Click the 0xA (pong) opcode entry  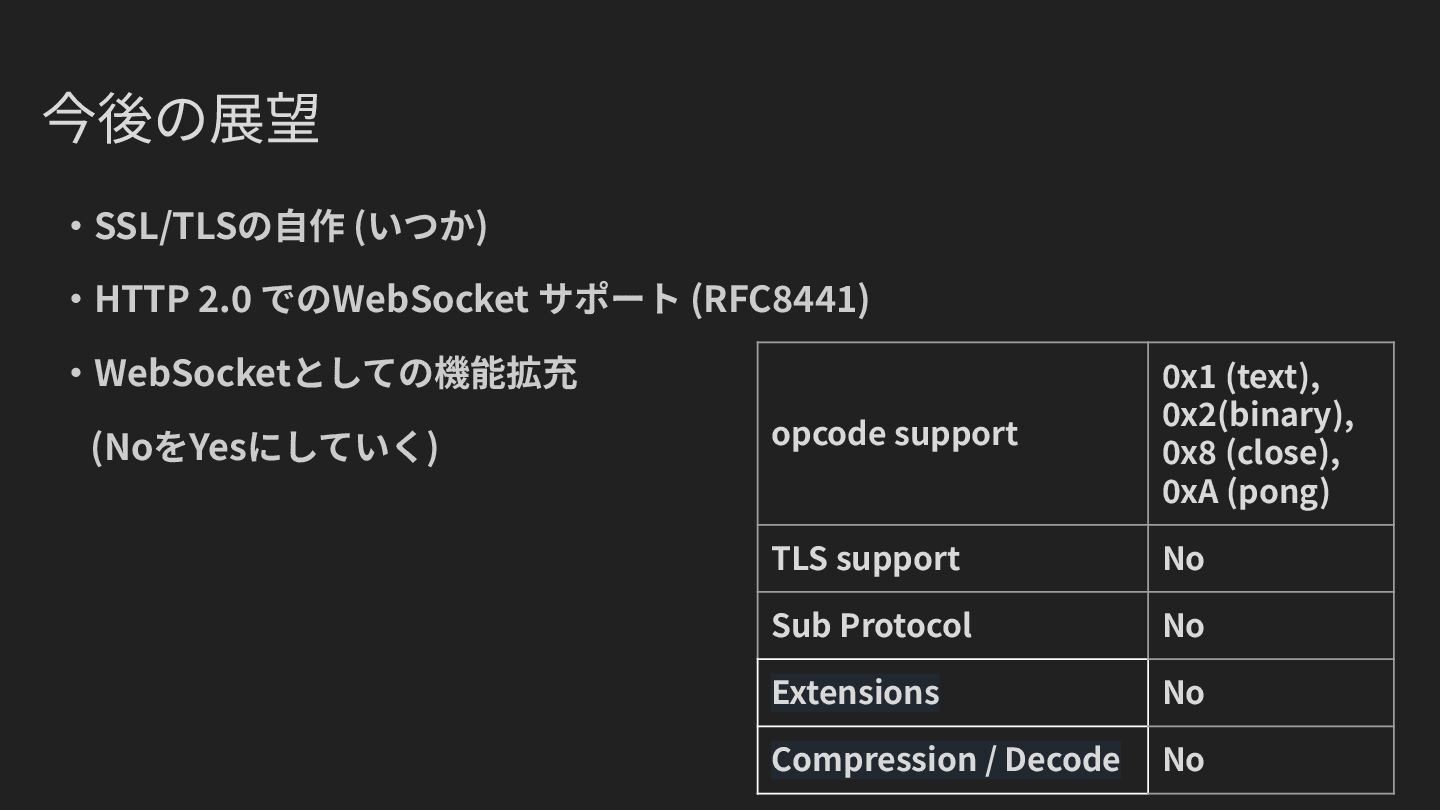[x=1245, y=491]
